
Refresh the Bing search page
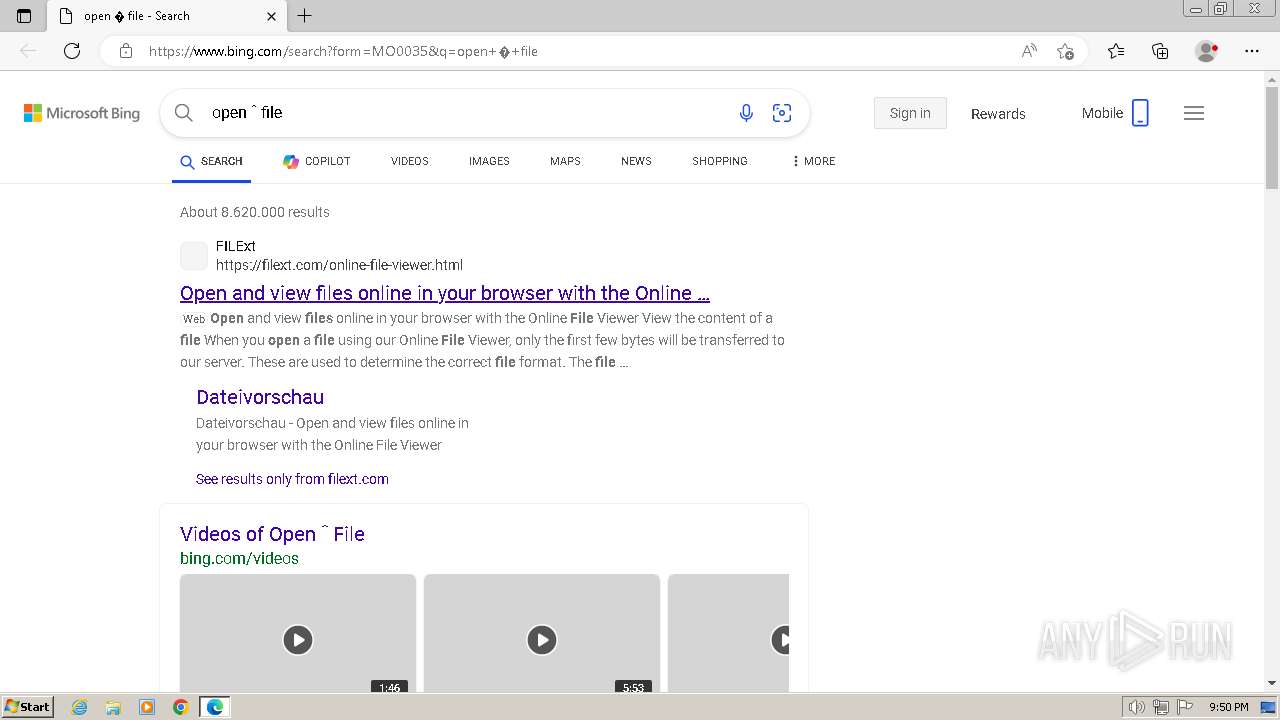point(72,51)
